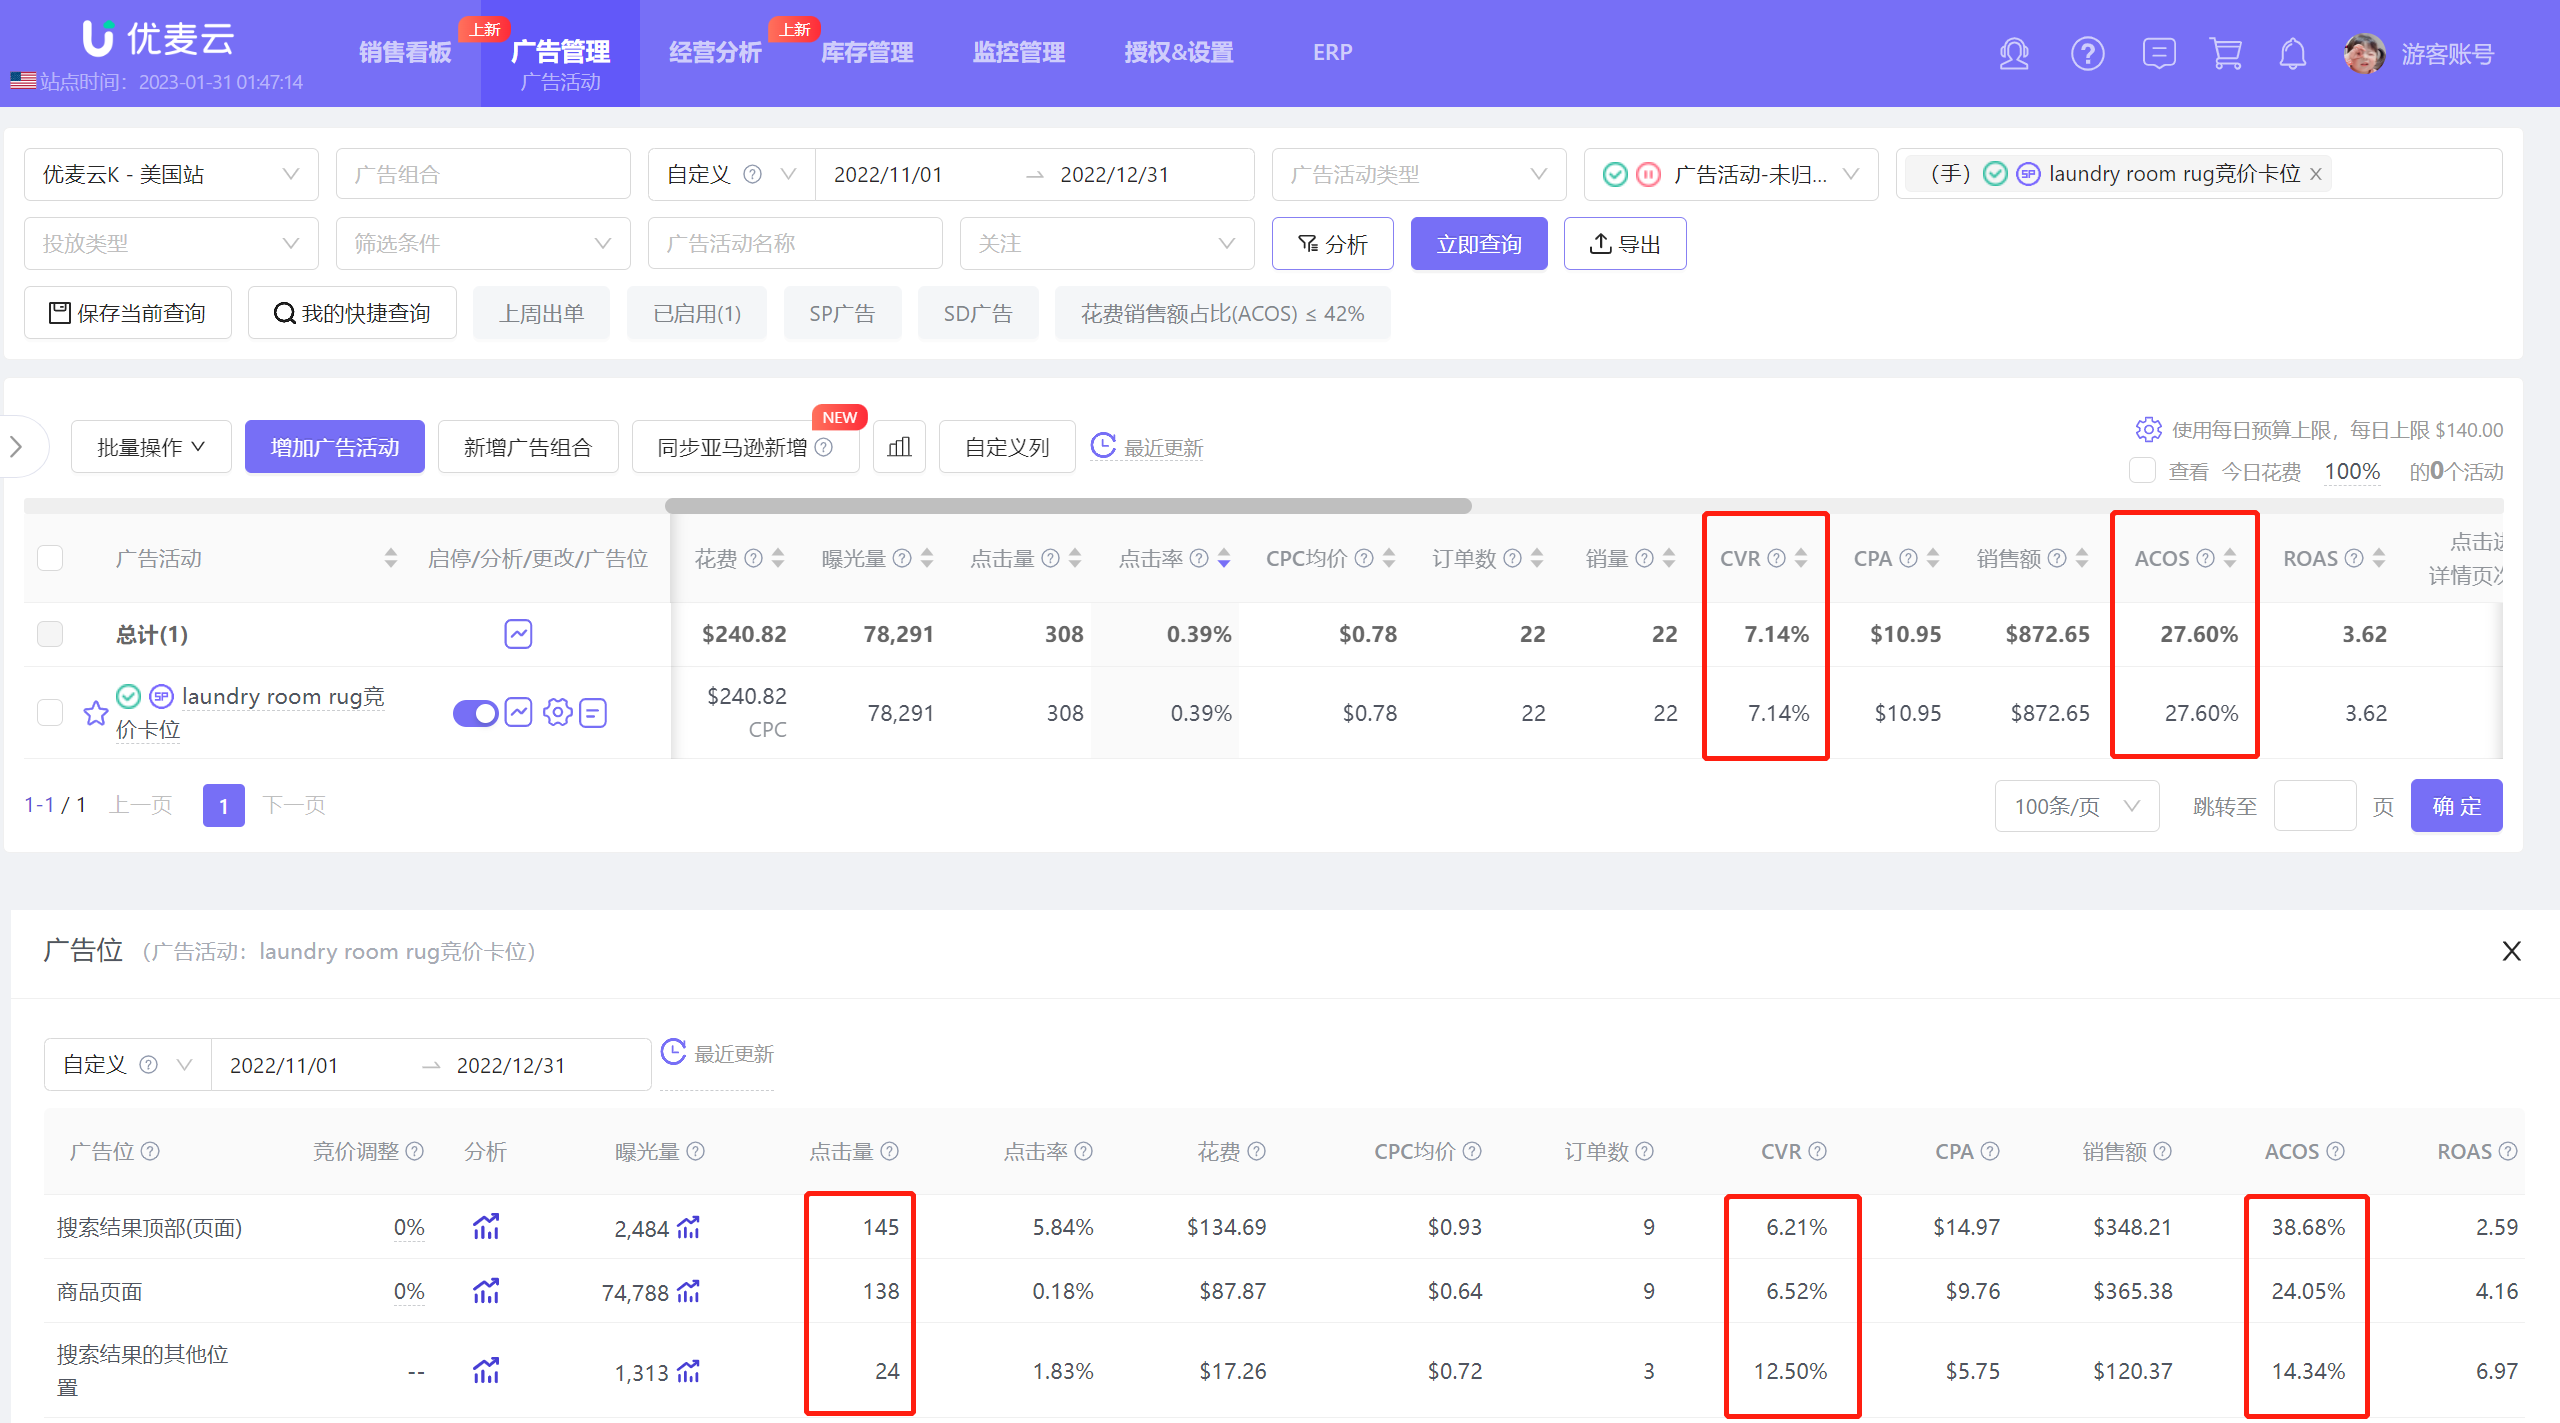This screenshot has height=1423, width=2560.
Task: Switch to the 库存管理 menu
Action: pyautogui.click(x=866, y=51)
